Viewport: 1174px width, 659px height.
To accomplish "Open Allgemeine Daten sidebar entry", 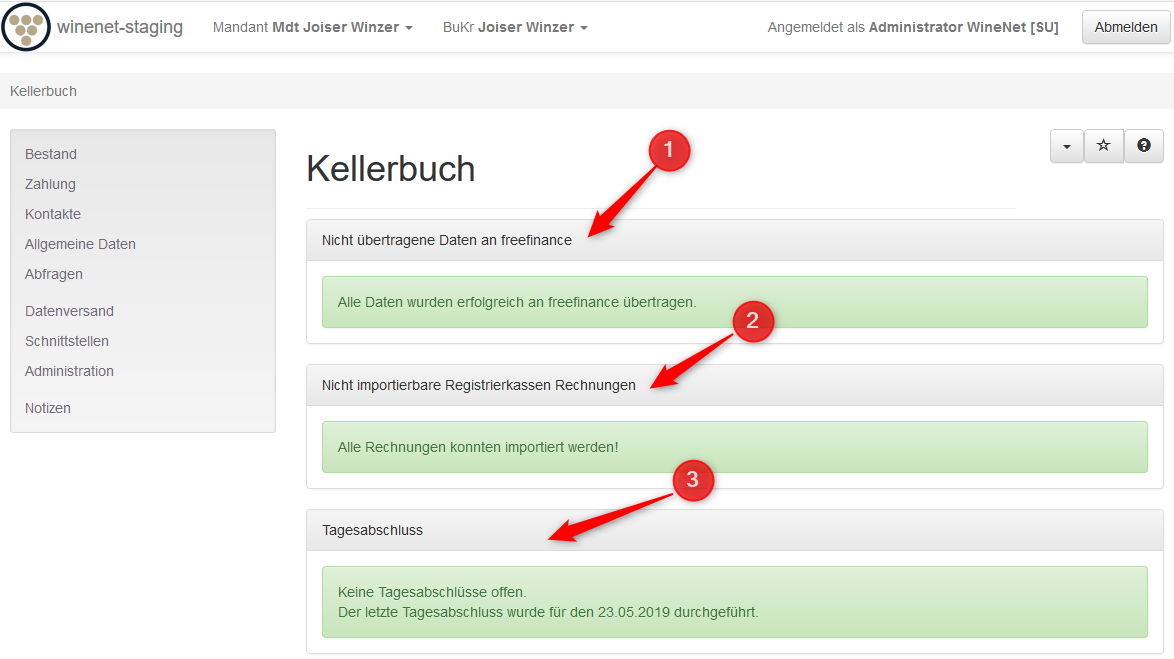I will pyautogui.click(x=80, y=244).
